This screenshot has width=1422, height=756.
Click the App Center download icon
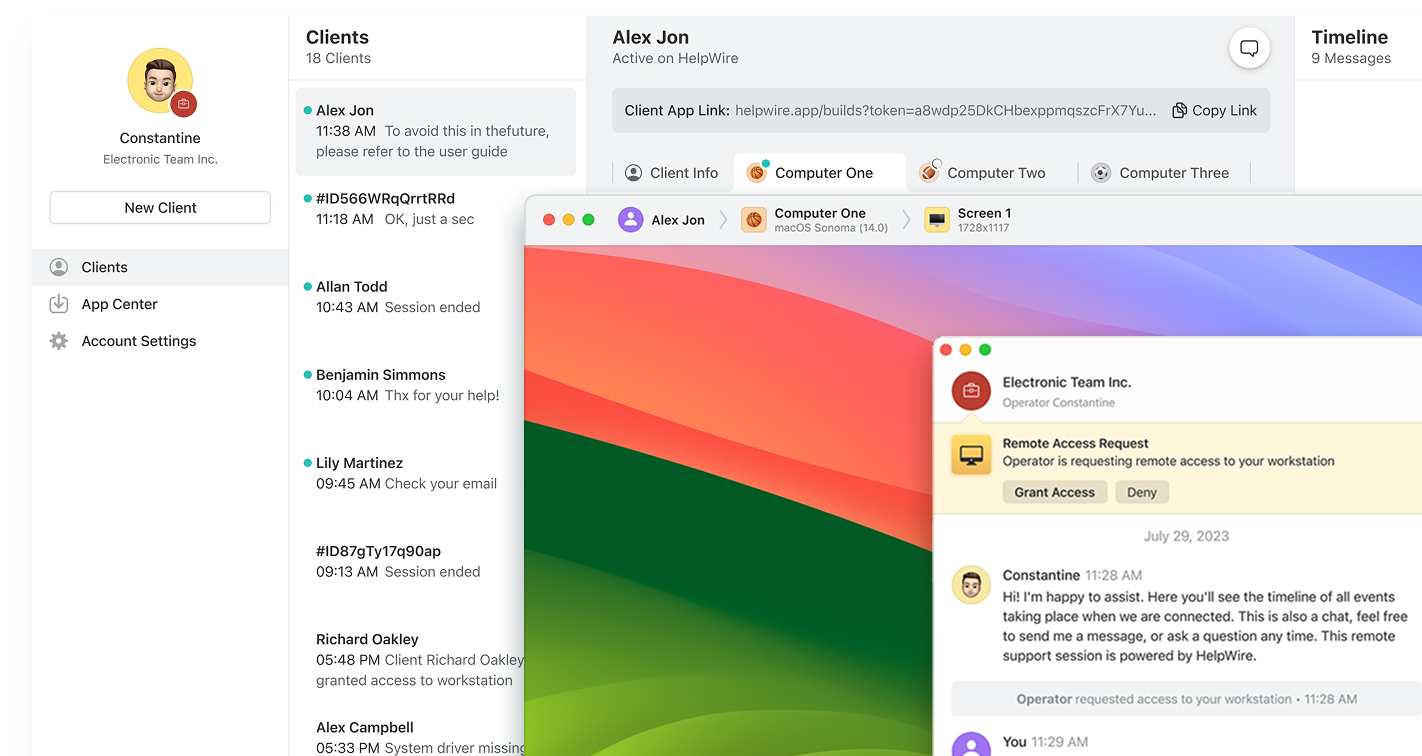click(x=59, y=304)
